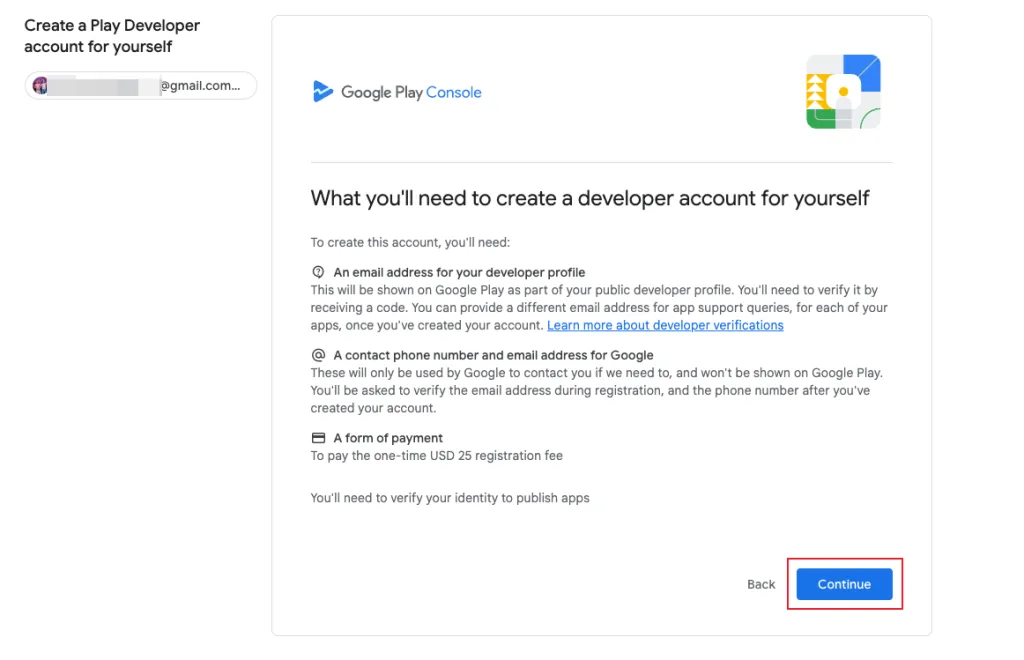The height and width of the screenshot is (660, 1024).
Task: Click the Create a Play Developer account title
Action: 111,35
